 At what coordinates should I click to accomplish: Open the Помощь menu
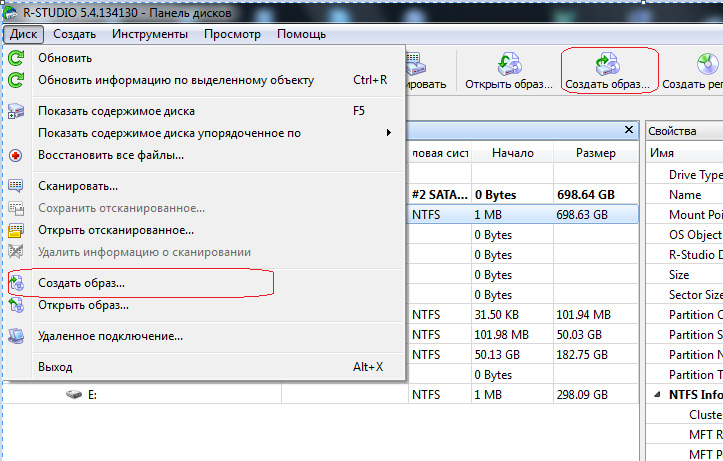tap(302, 34)
